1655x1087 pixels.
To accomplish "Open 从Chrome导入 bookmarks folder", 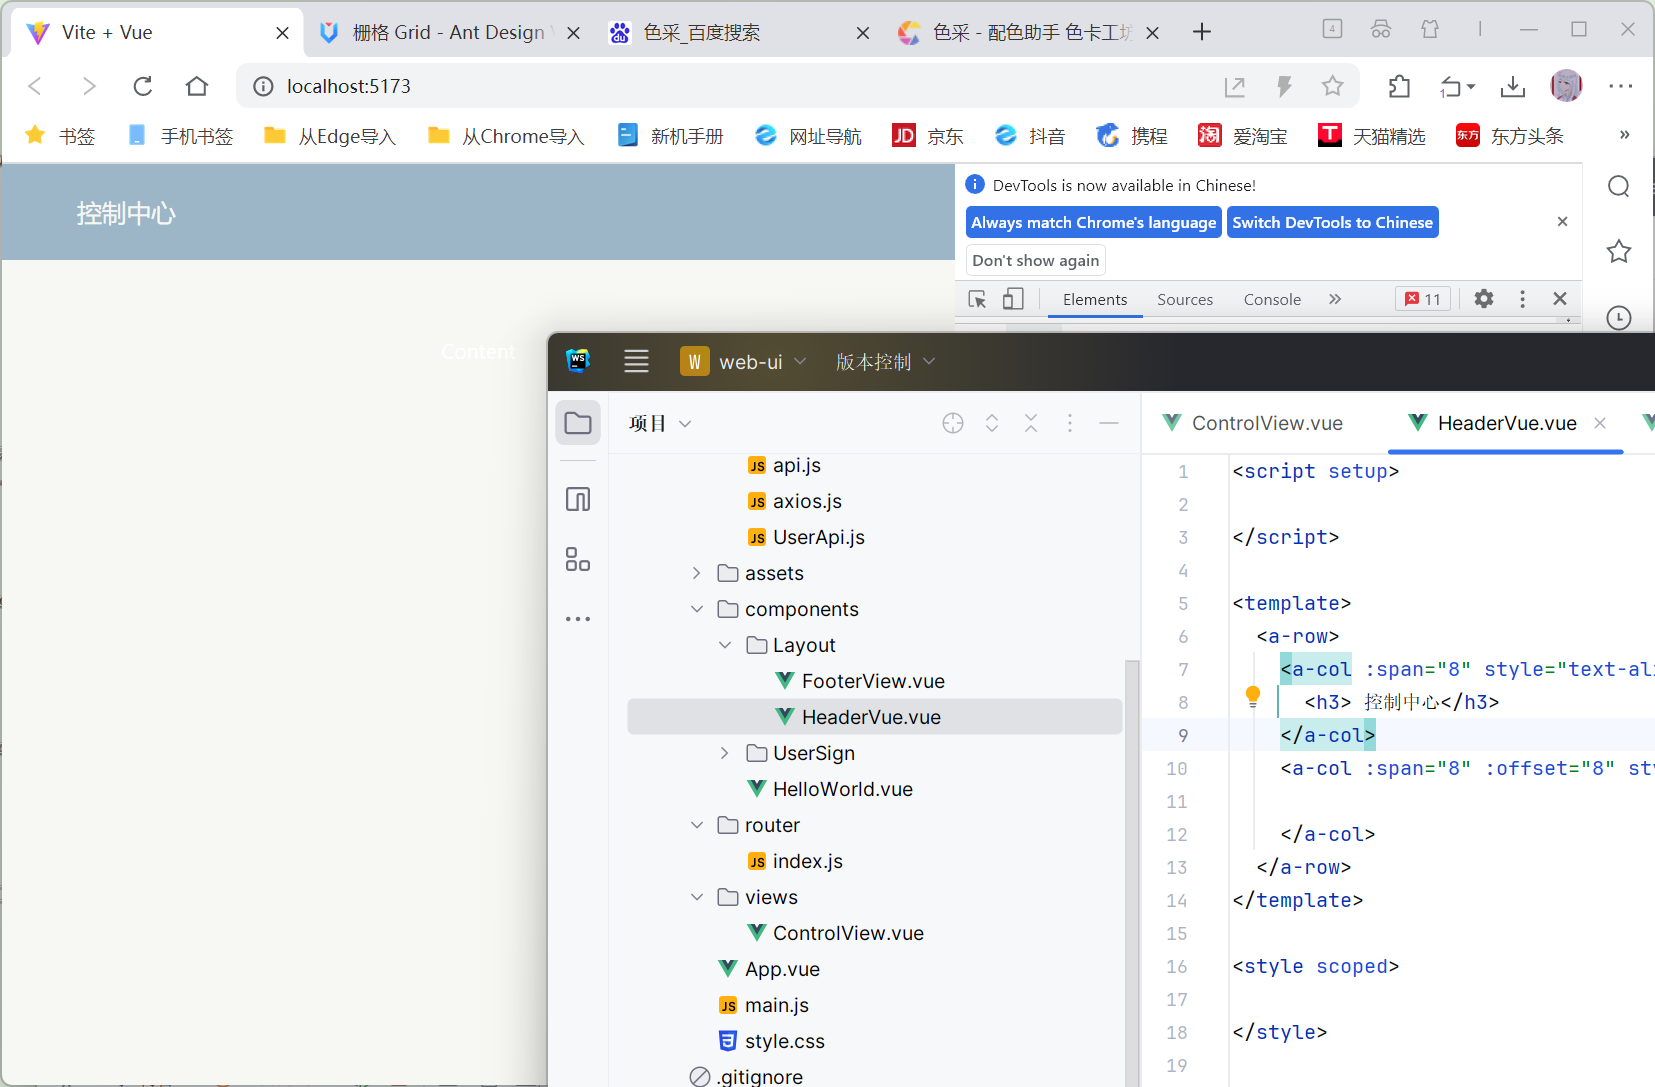I will tap(506, 135).
